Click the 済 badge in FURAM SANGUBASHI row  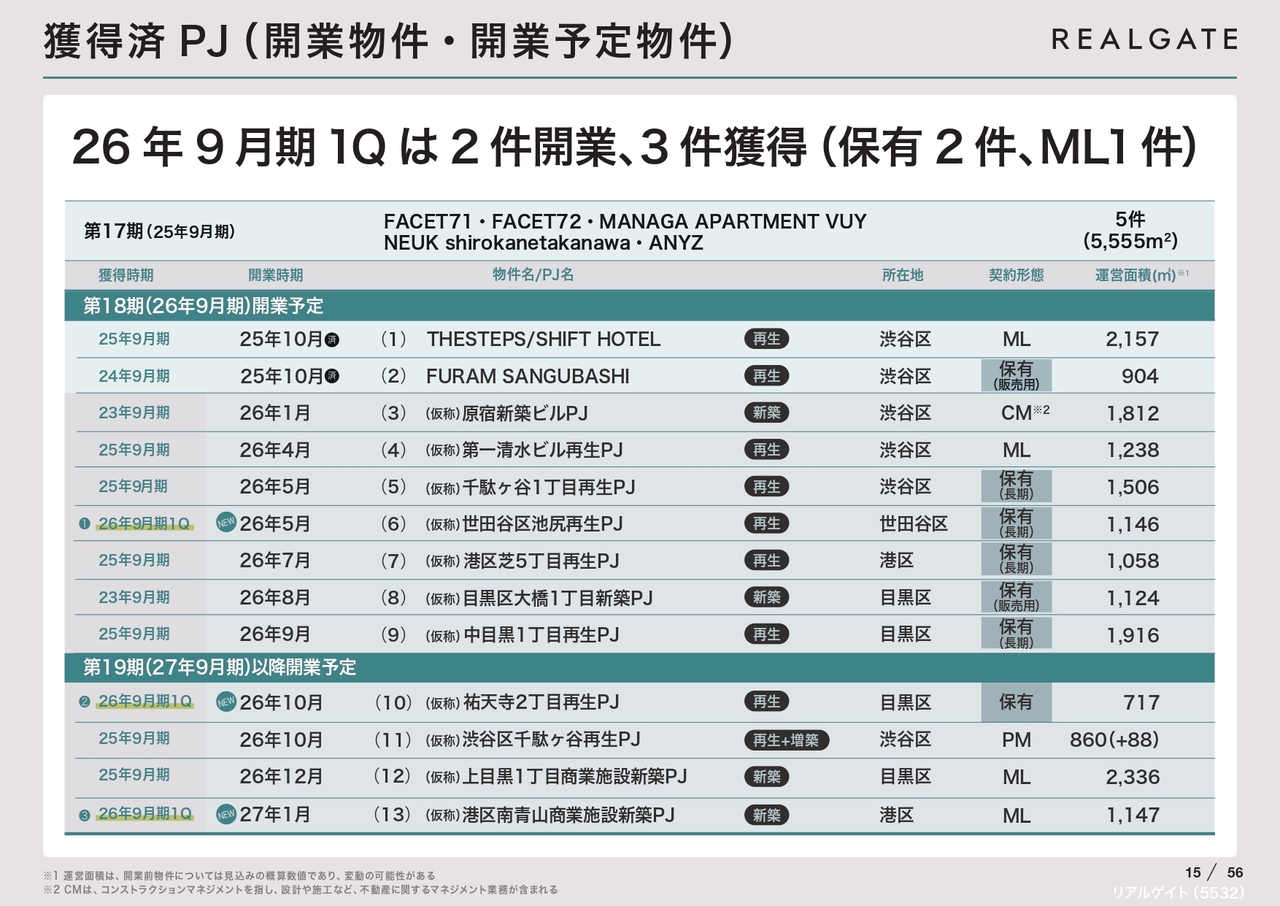tap(333, 377)
